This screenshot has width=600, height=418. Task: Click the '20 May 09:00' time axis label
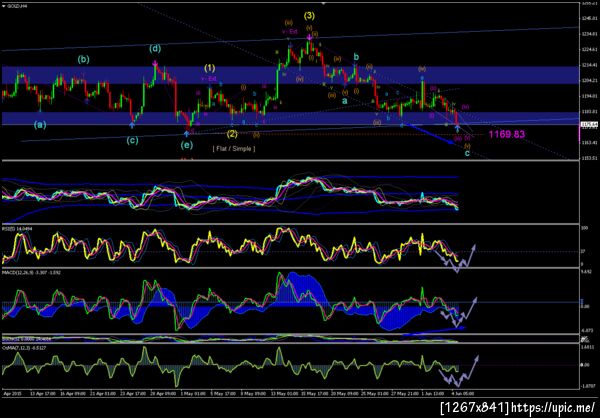coord(345,393)
